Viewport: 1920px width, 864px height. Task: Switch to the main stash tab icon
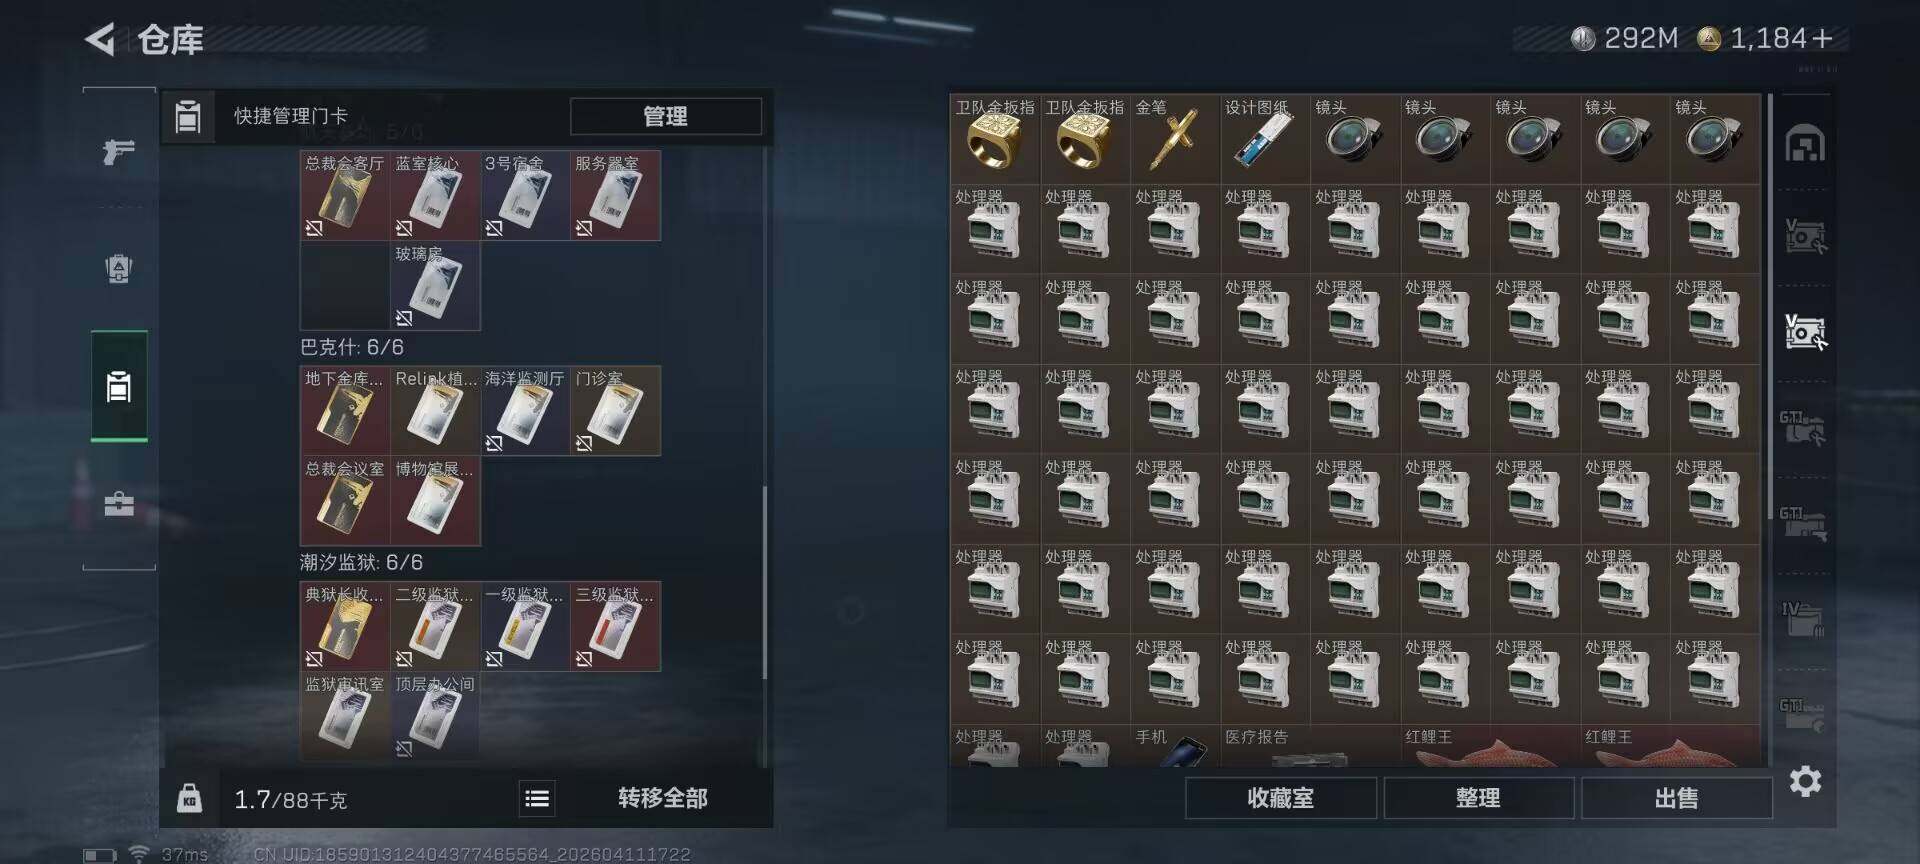1805,143
